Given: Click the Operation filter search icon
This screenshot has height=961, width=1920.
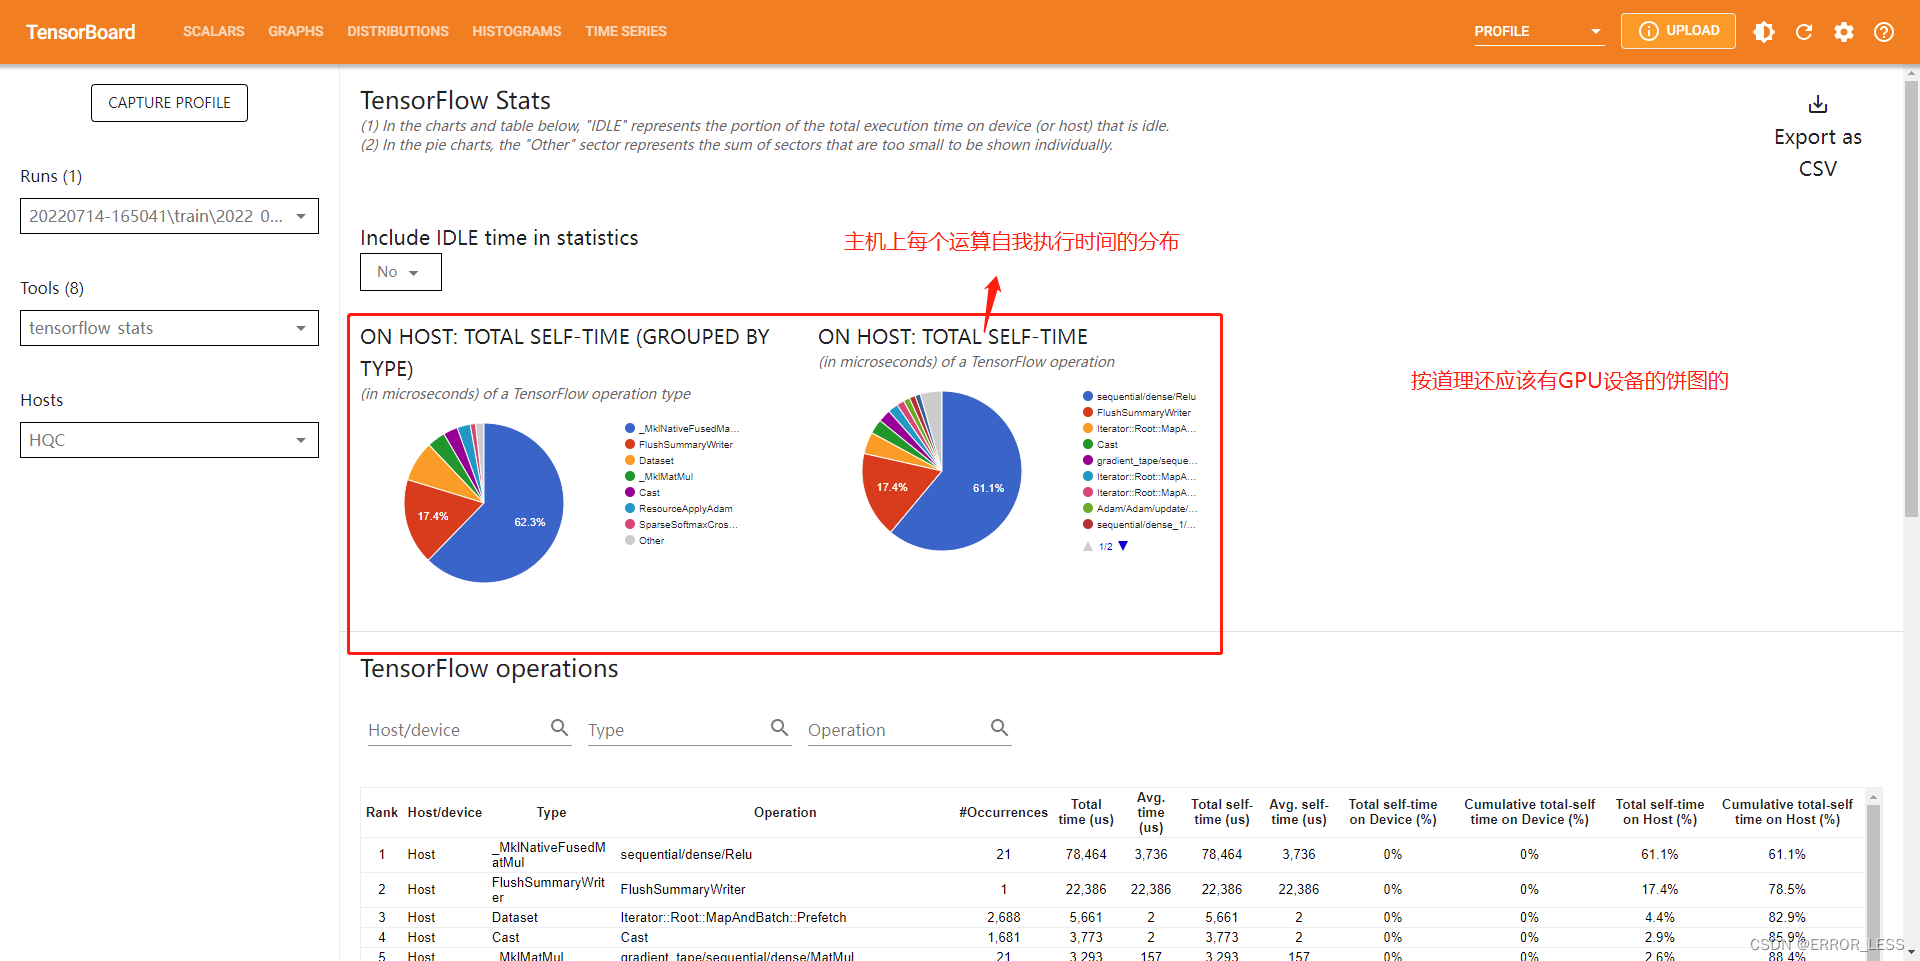Looking at the screenshot, I should [1000, 727].
